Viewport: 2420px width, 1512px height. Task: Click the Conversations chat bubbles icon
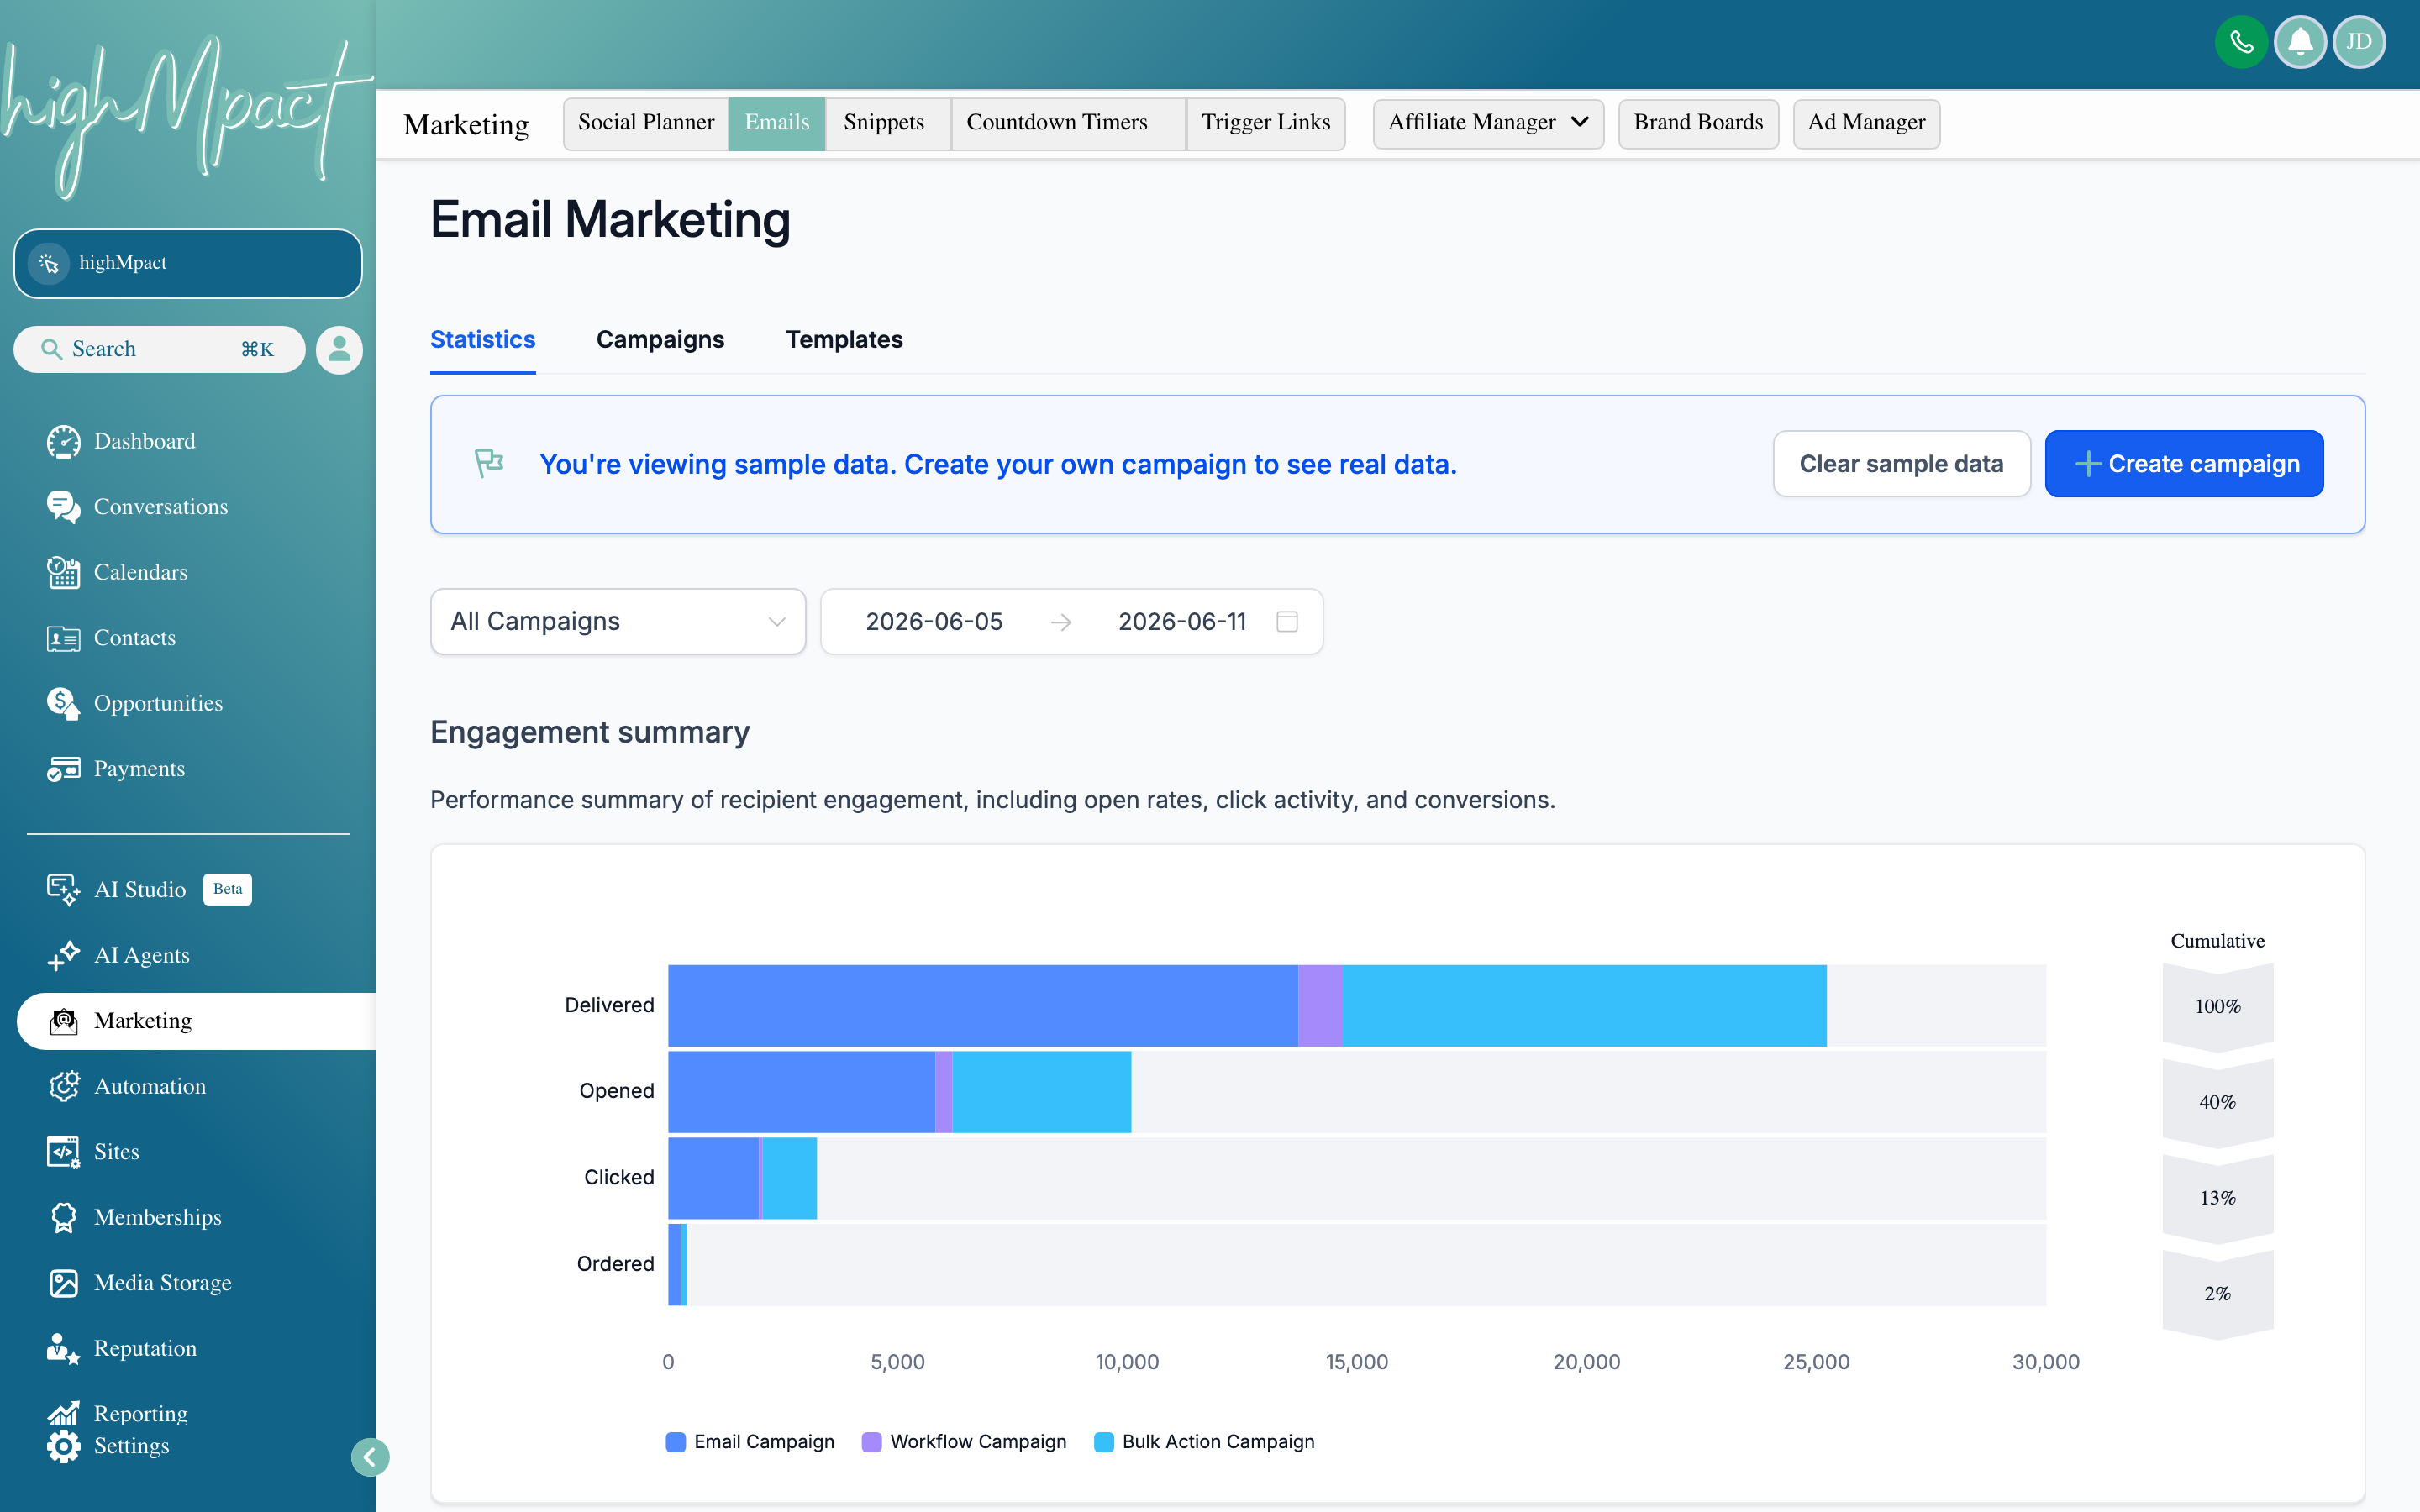pos(63,507)
